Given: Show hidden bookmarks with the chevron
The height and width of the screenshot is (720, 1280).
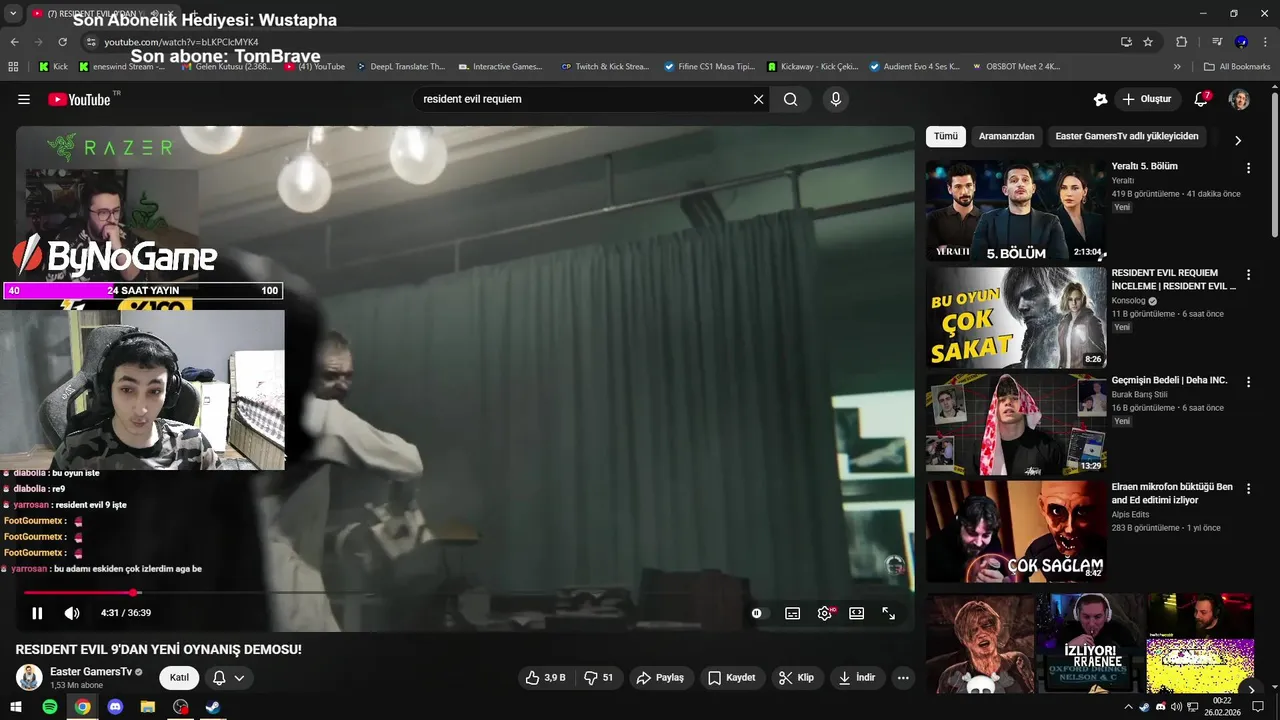Looking at the screenshot, I should point(1177,67).
